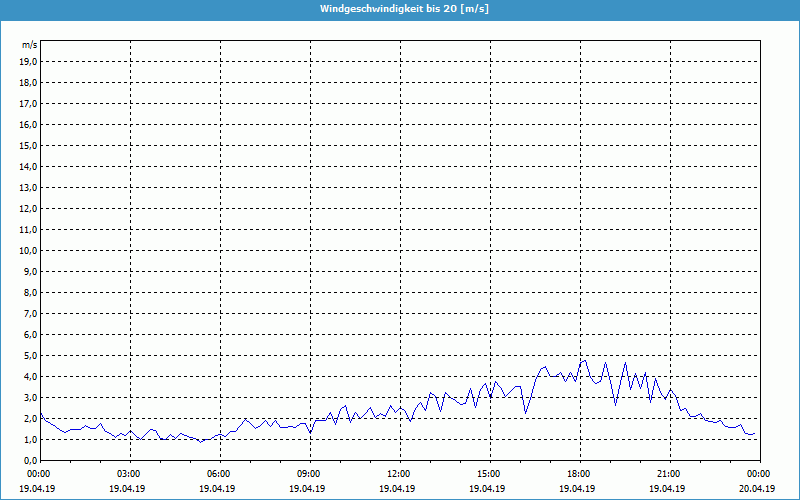
Task: Click the 09:00 time axis label
Action: click(x=309, y=474)
